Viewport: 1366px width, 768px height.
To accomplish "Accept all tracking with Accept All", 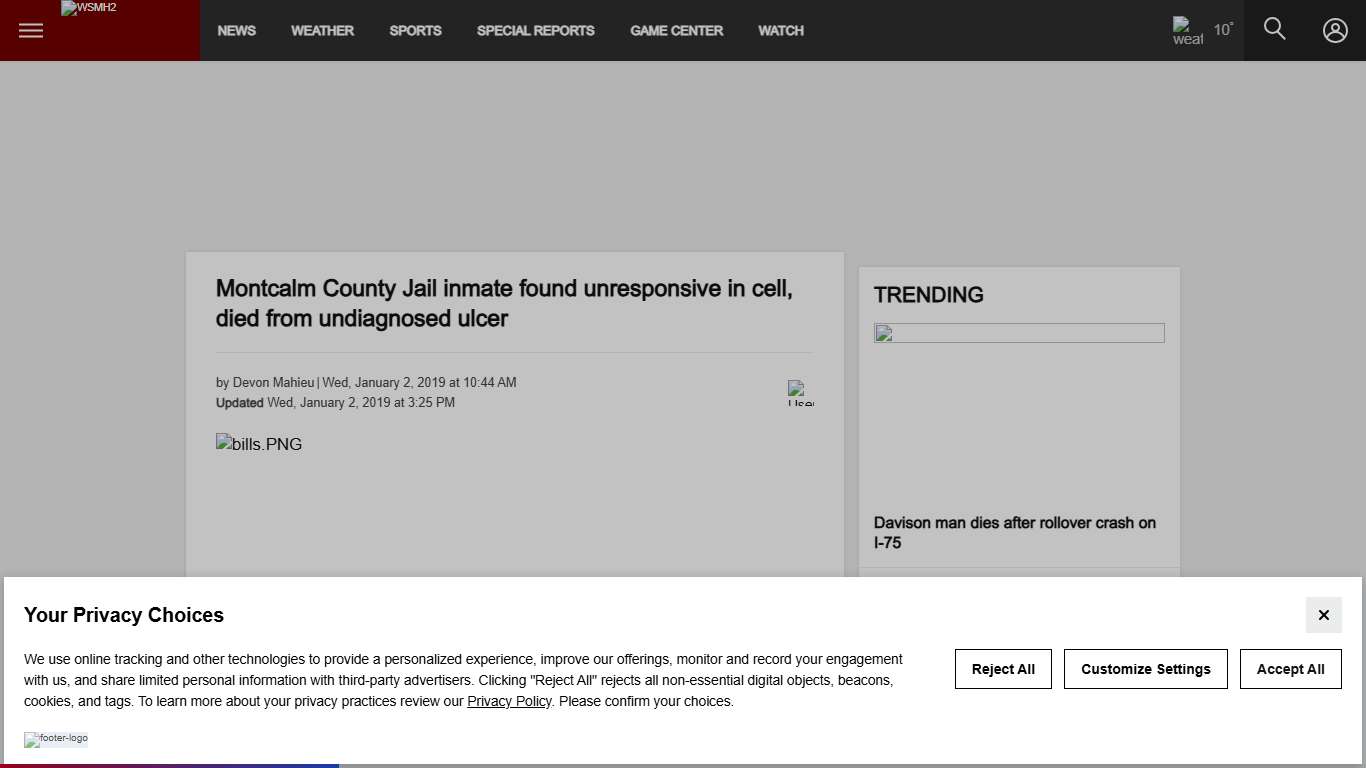I will (1290, 669).
